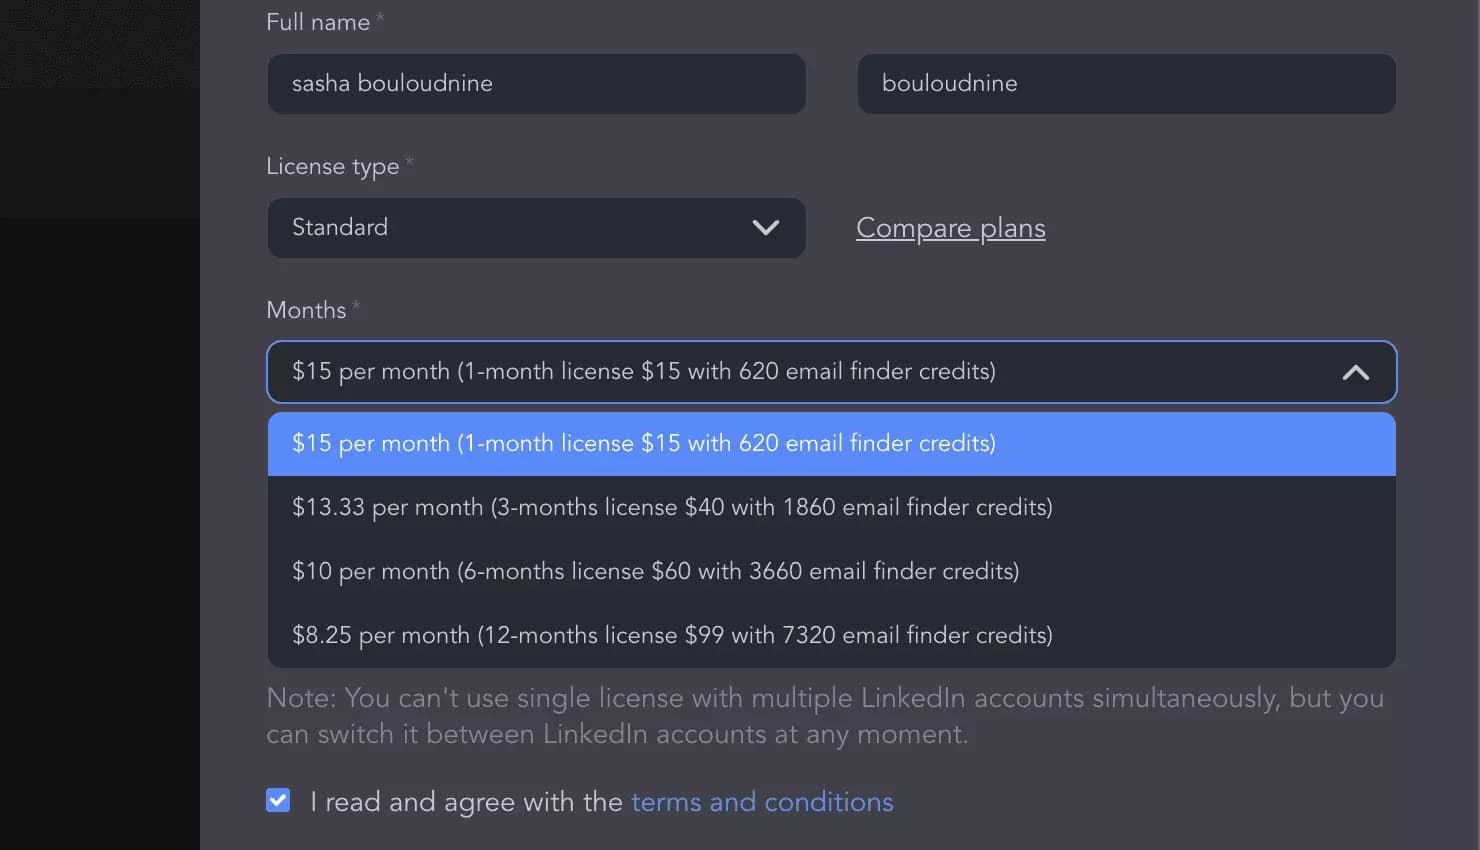The width and height of the screenshot is (1480, 850).
Task: Open the terms and conditions link
Action: point(762,801)
